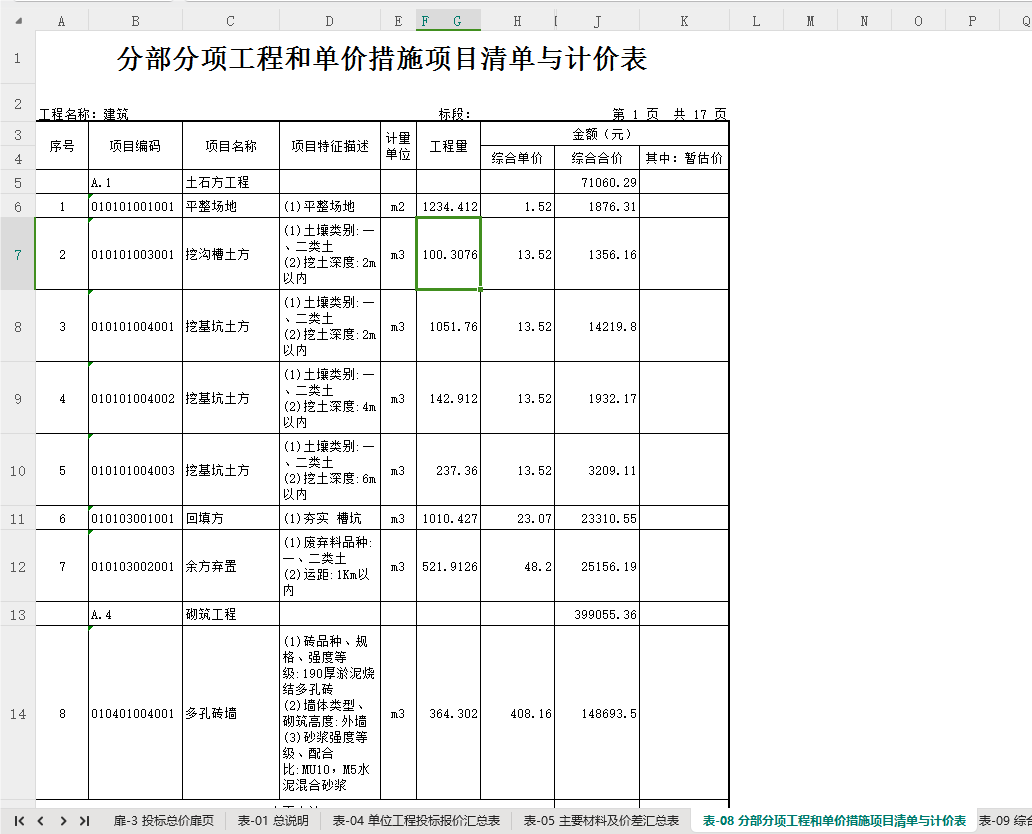Viewport: 1032px width, 834px height.
Task: Click the select-all corner triangle
Action: (18, 21)
